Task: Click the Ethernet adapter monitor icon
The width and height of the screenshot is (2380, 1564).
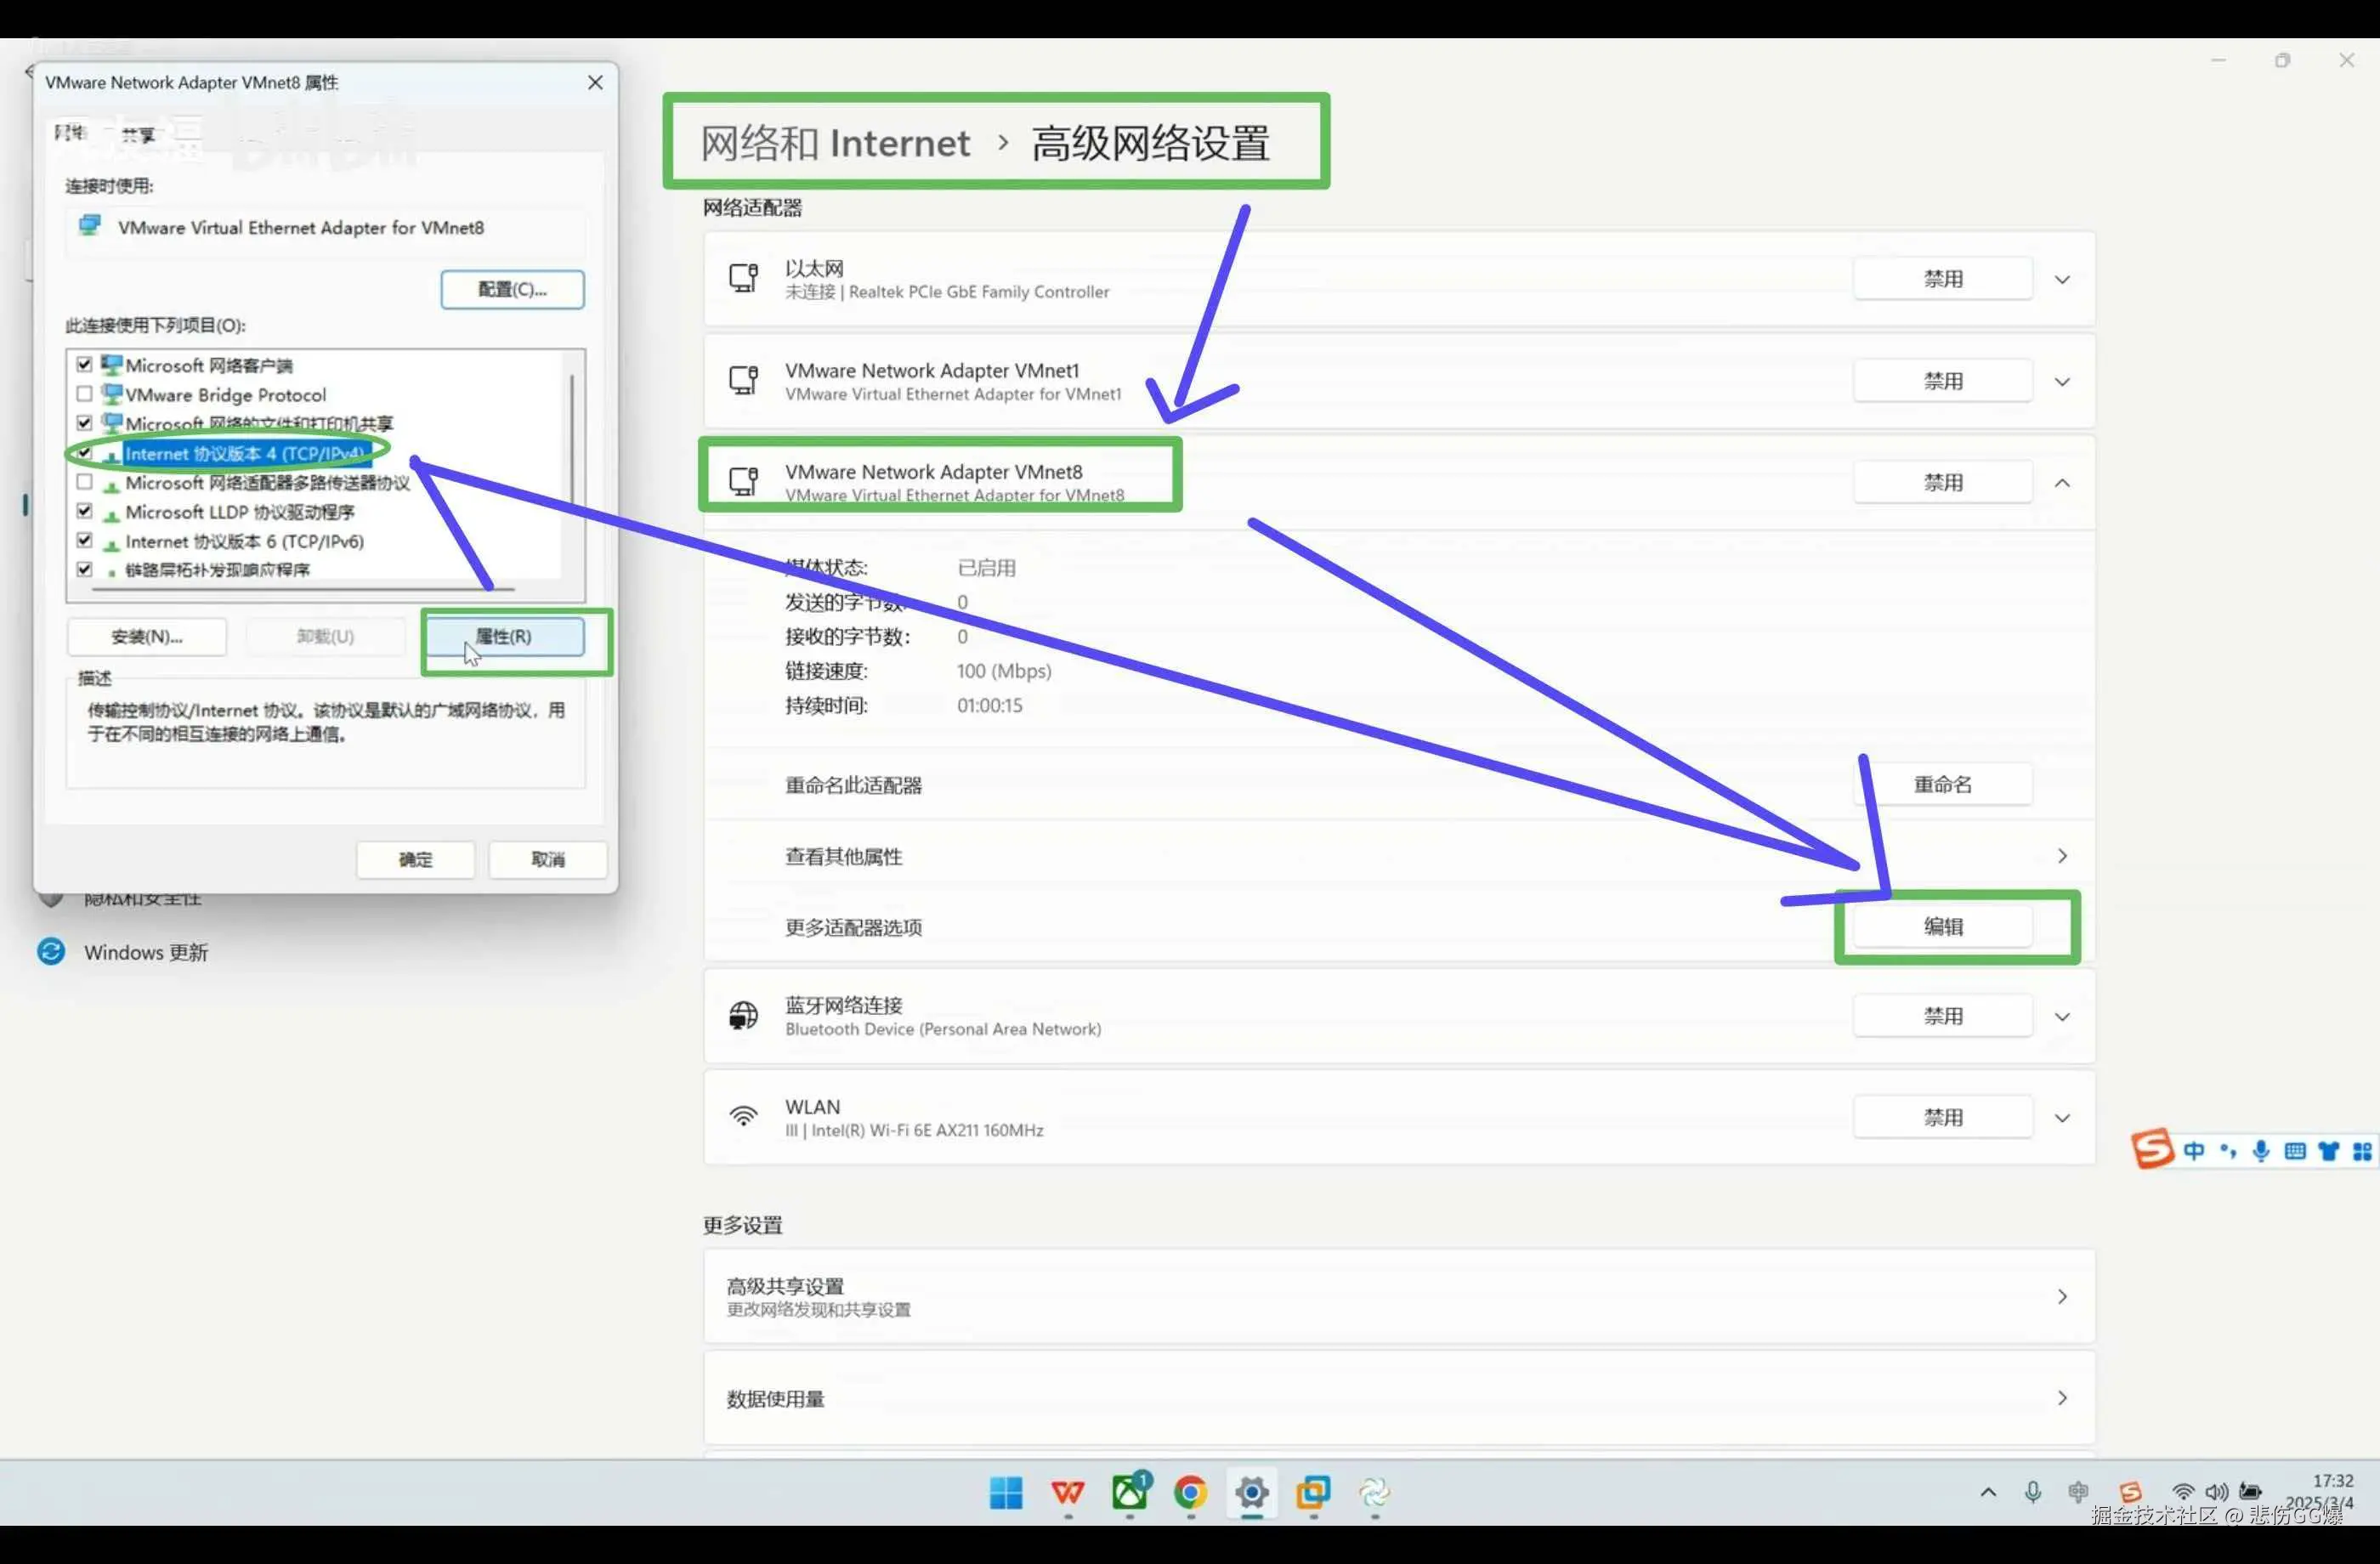Action: point(743,278)
